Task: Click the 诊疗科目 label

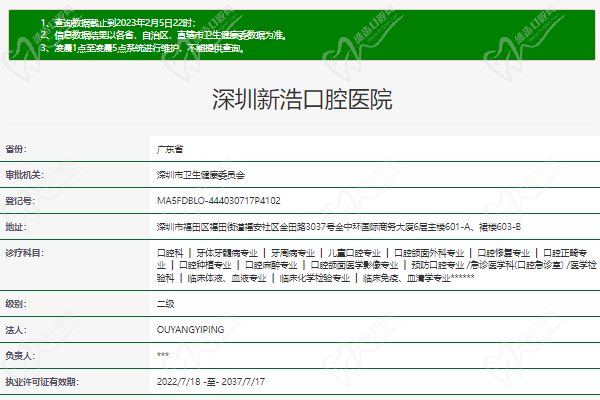Action: [x=24, y=253]
